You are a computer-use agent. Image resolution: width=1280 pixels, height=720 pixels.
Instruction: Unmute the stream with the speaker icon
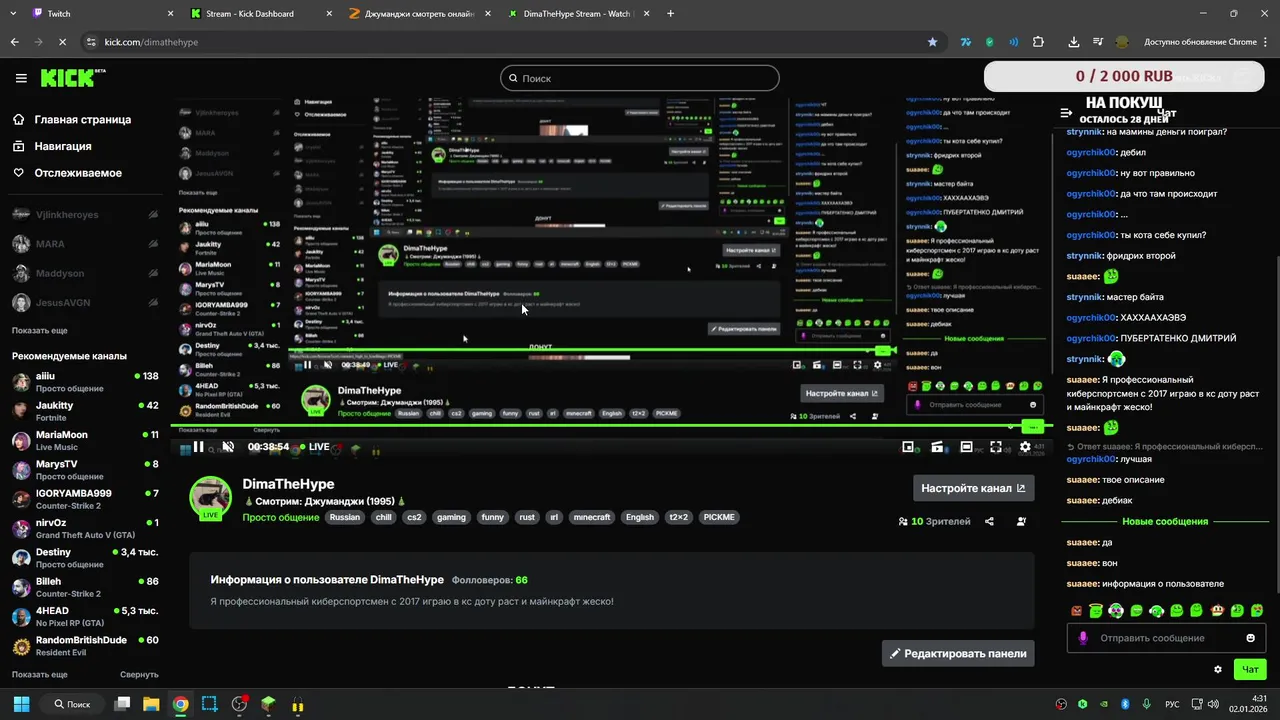[228, 447]
